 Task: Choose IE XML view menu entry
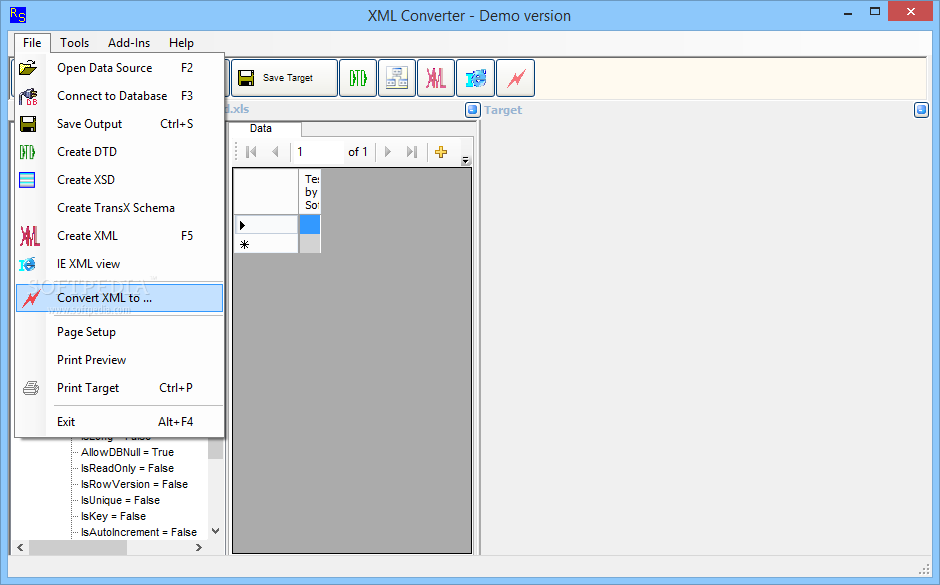pyautogui.click(x=119, y=264)
